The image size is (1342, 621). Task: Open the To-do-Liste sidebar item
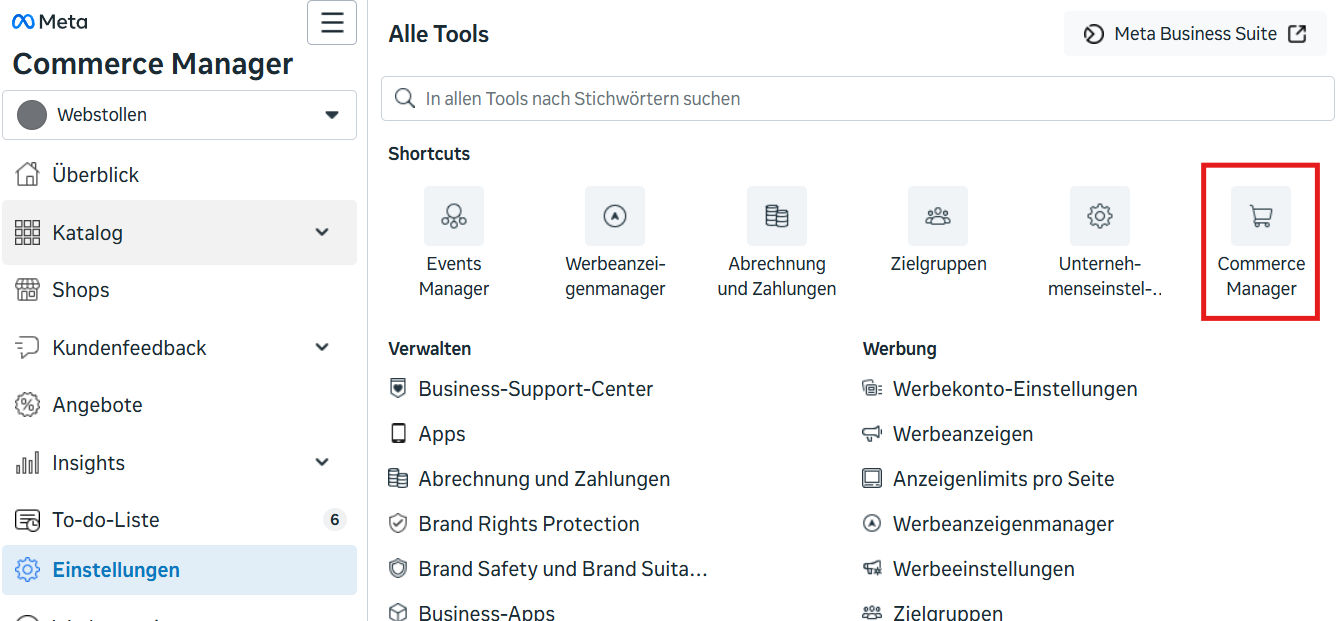[180, 520]
